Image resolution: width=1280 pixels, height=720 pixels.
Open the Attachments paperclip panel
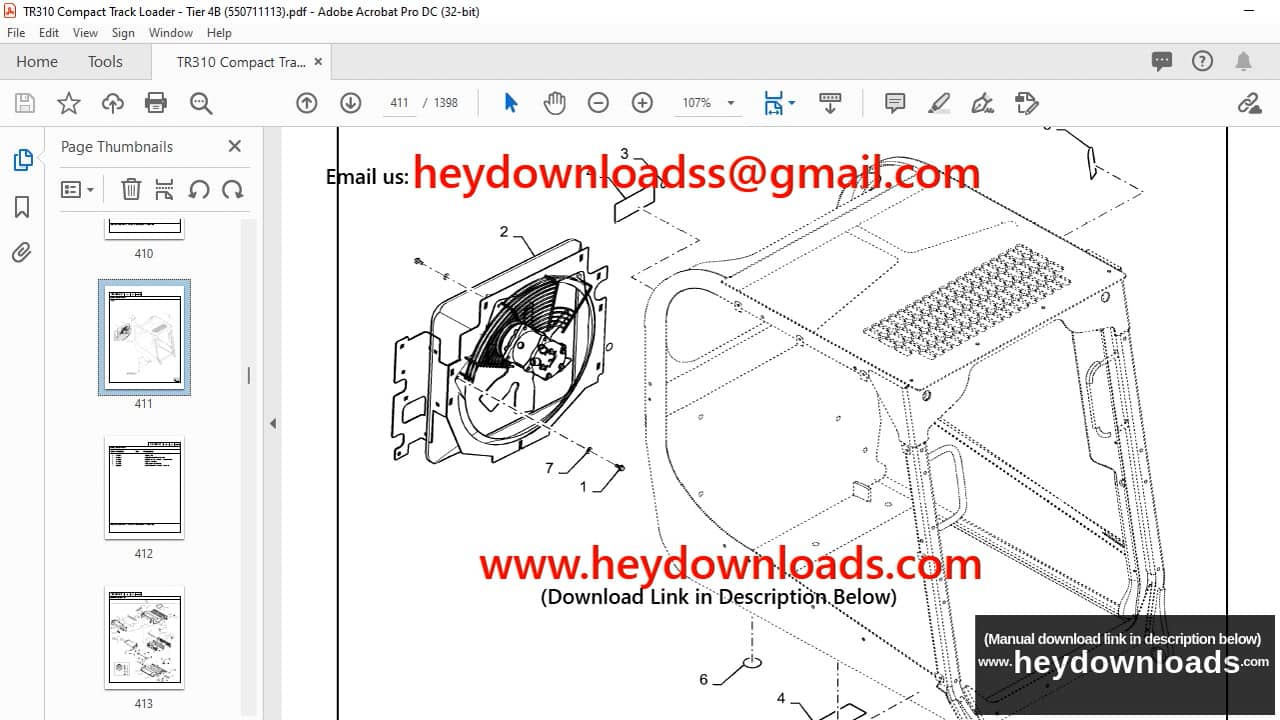pos(22,252)
